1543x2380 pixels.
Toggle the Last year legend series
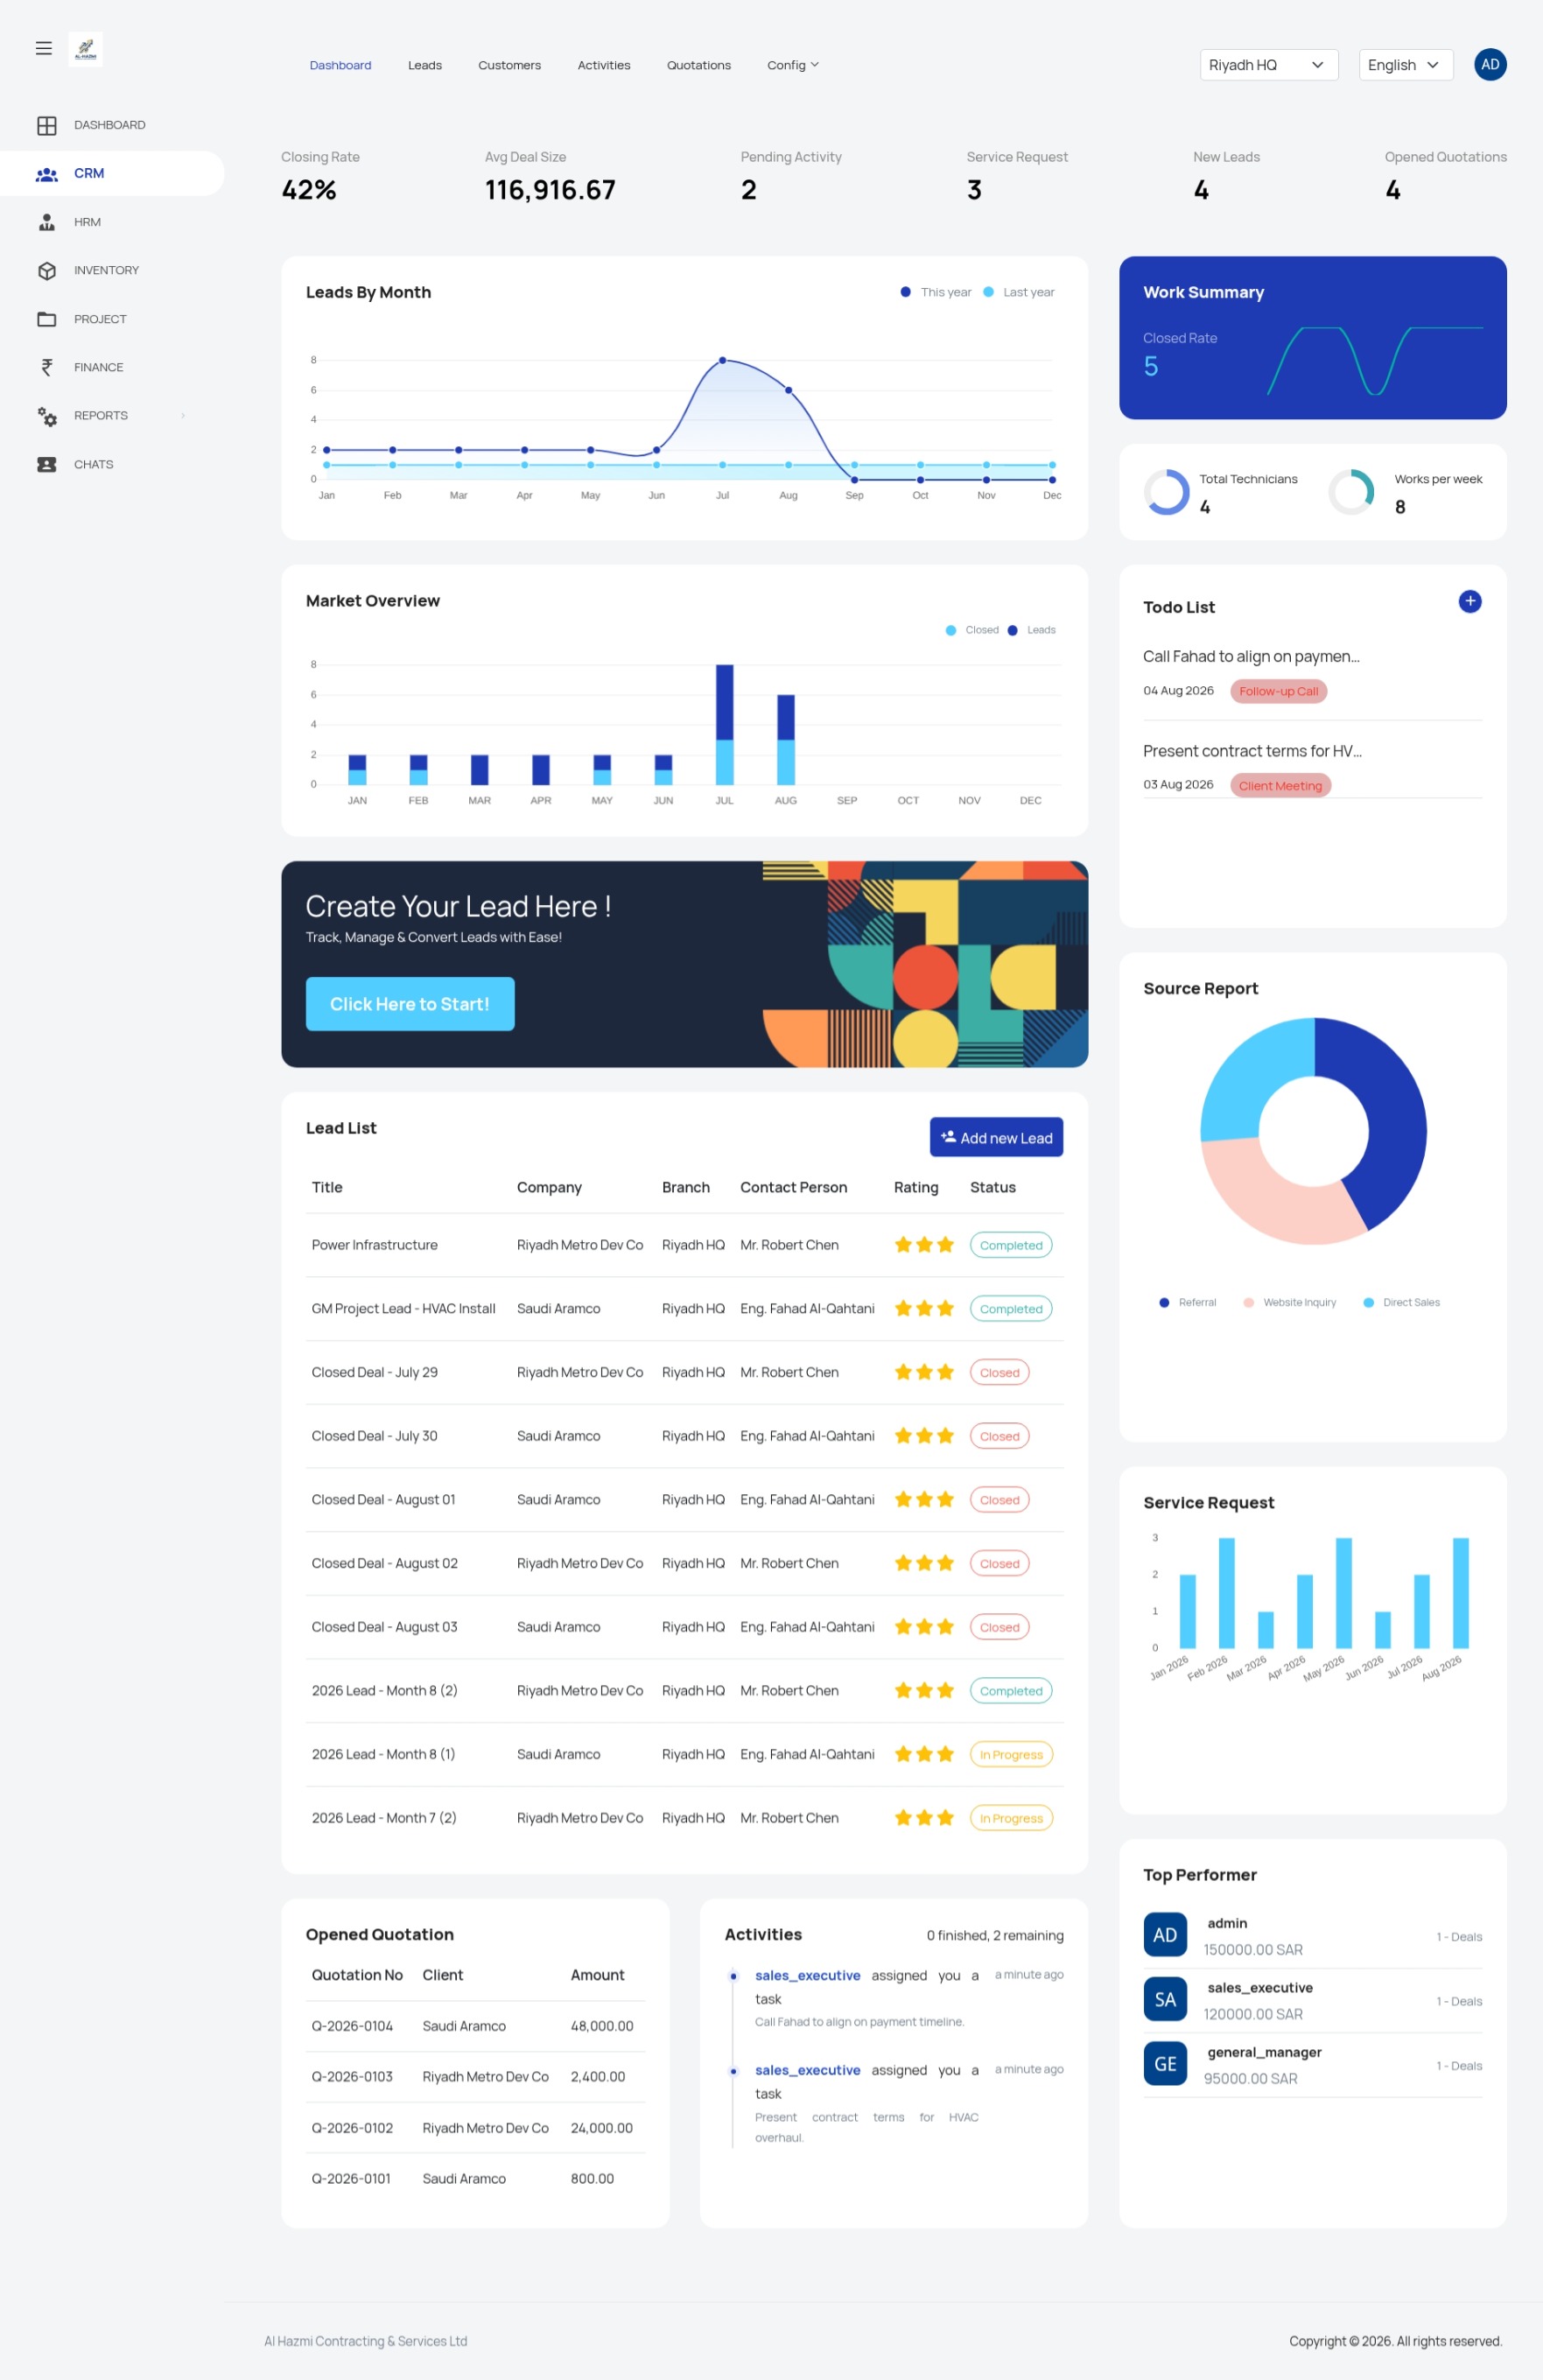pos(1019,292)
